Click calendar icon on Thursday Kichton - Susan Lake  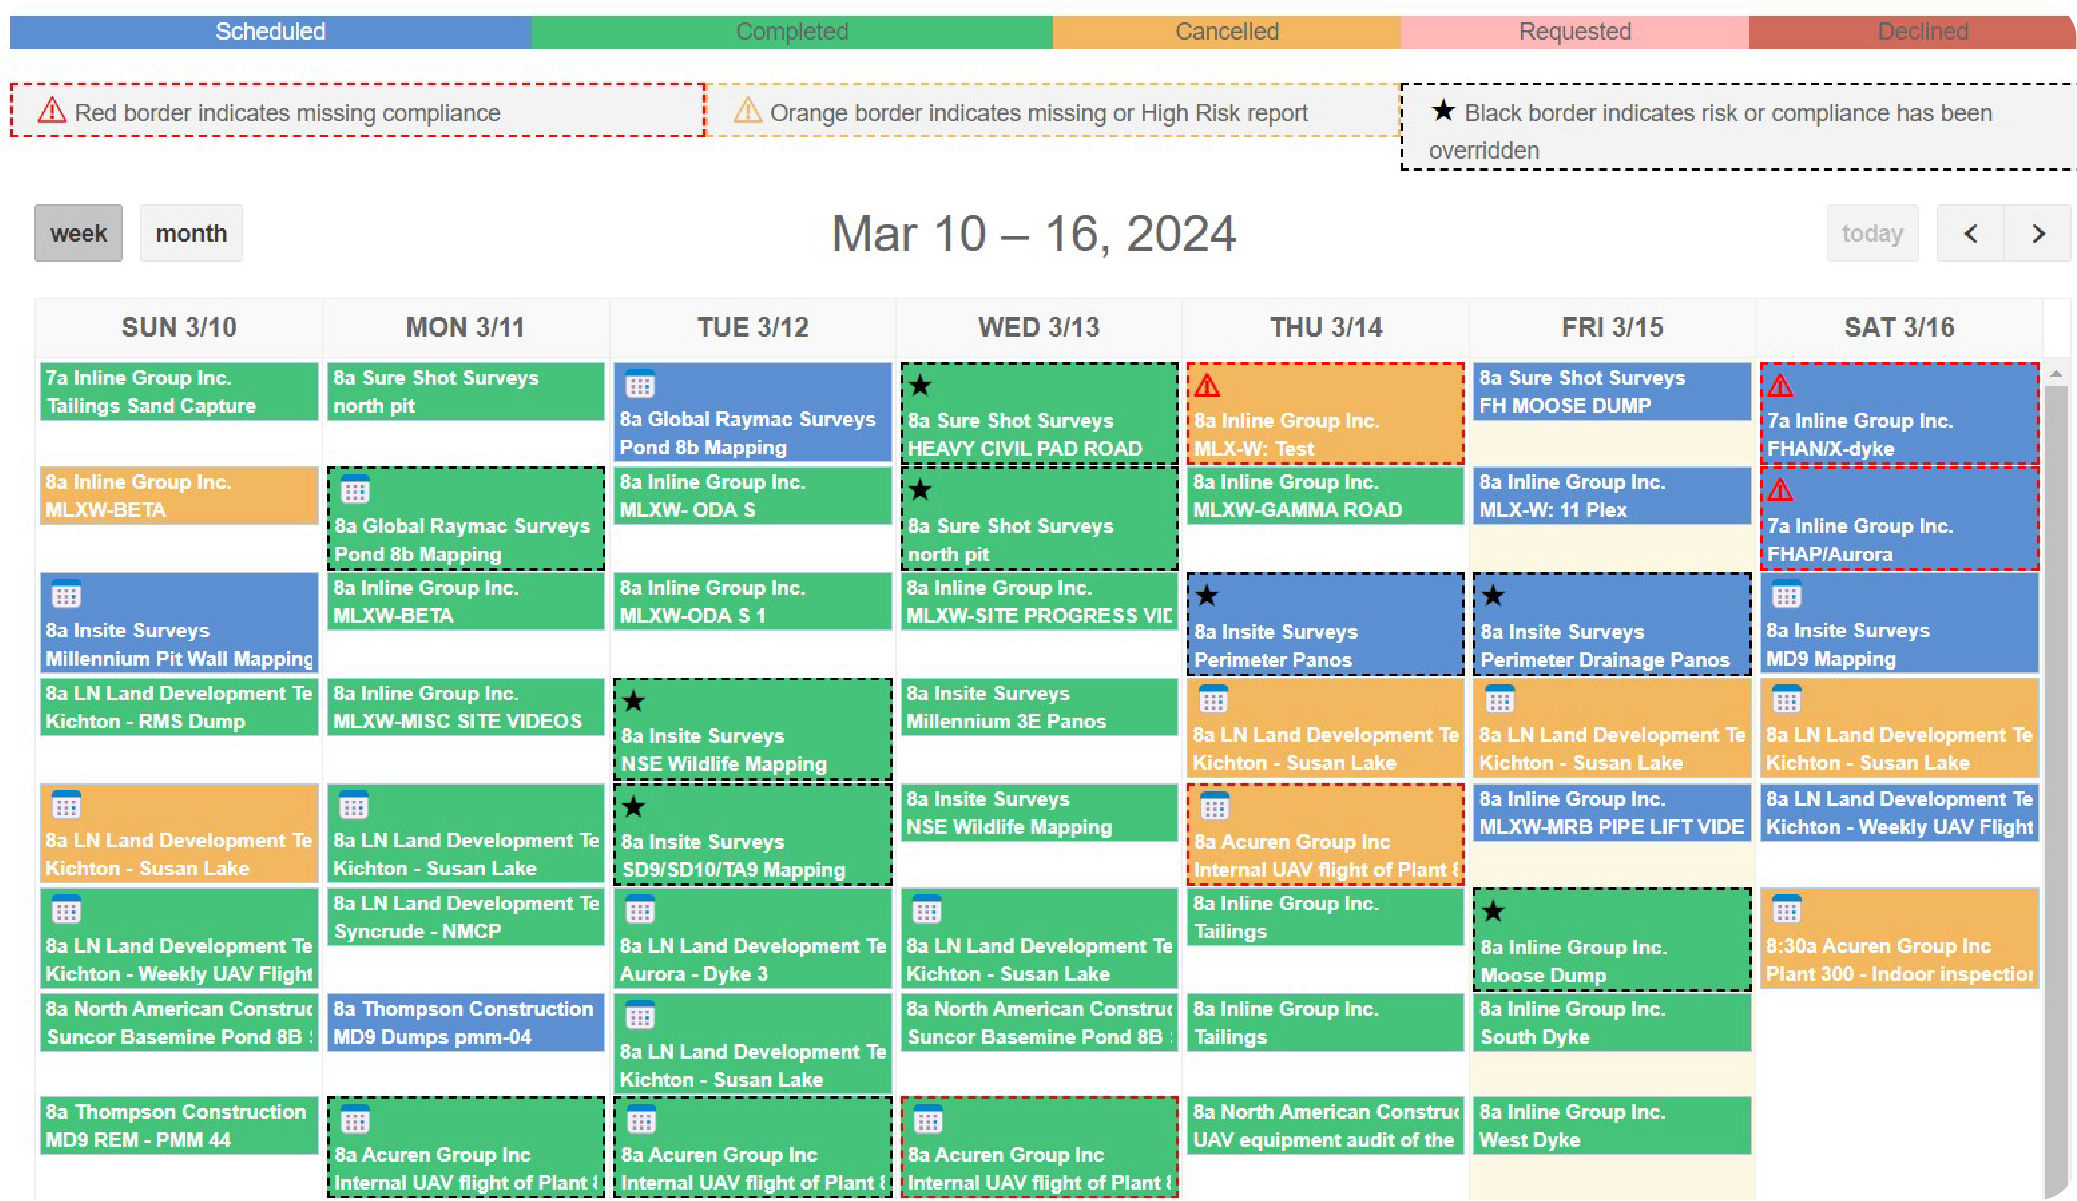[x=1213, y=699]
